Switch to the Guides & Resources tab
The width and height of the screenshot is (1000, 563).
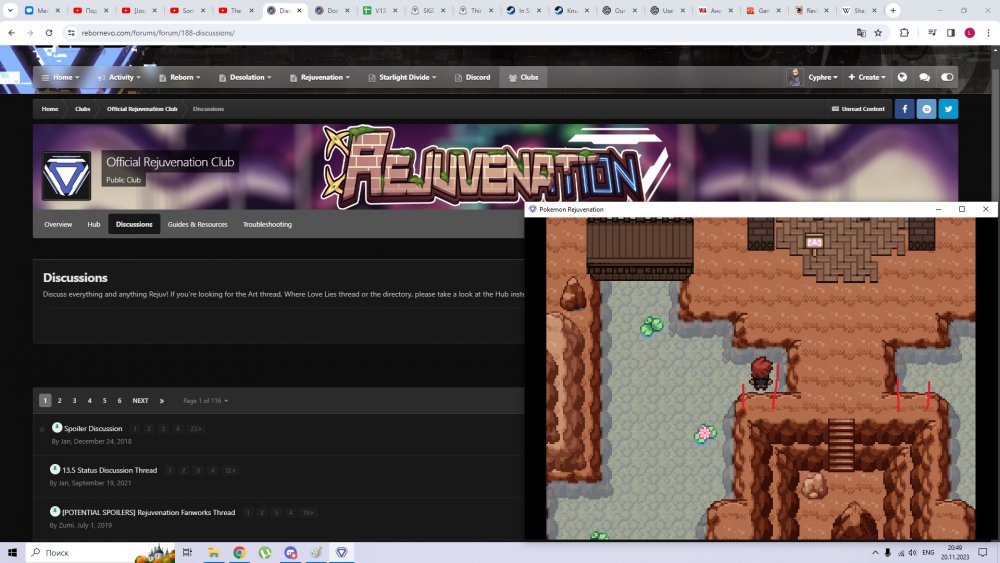(x=197, y=224)
